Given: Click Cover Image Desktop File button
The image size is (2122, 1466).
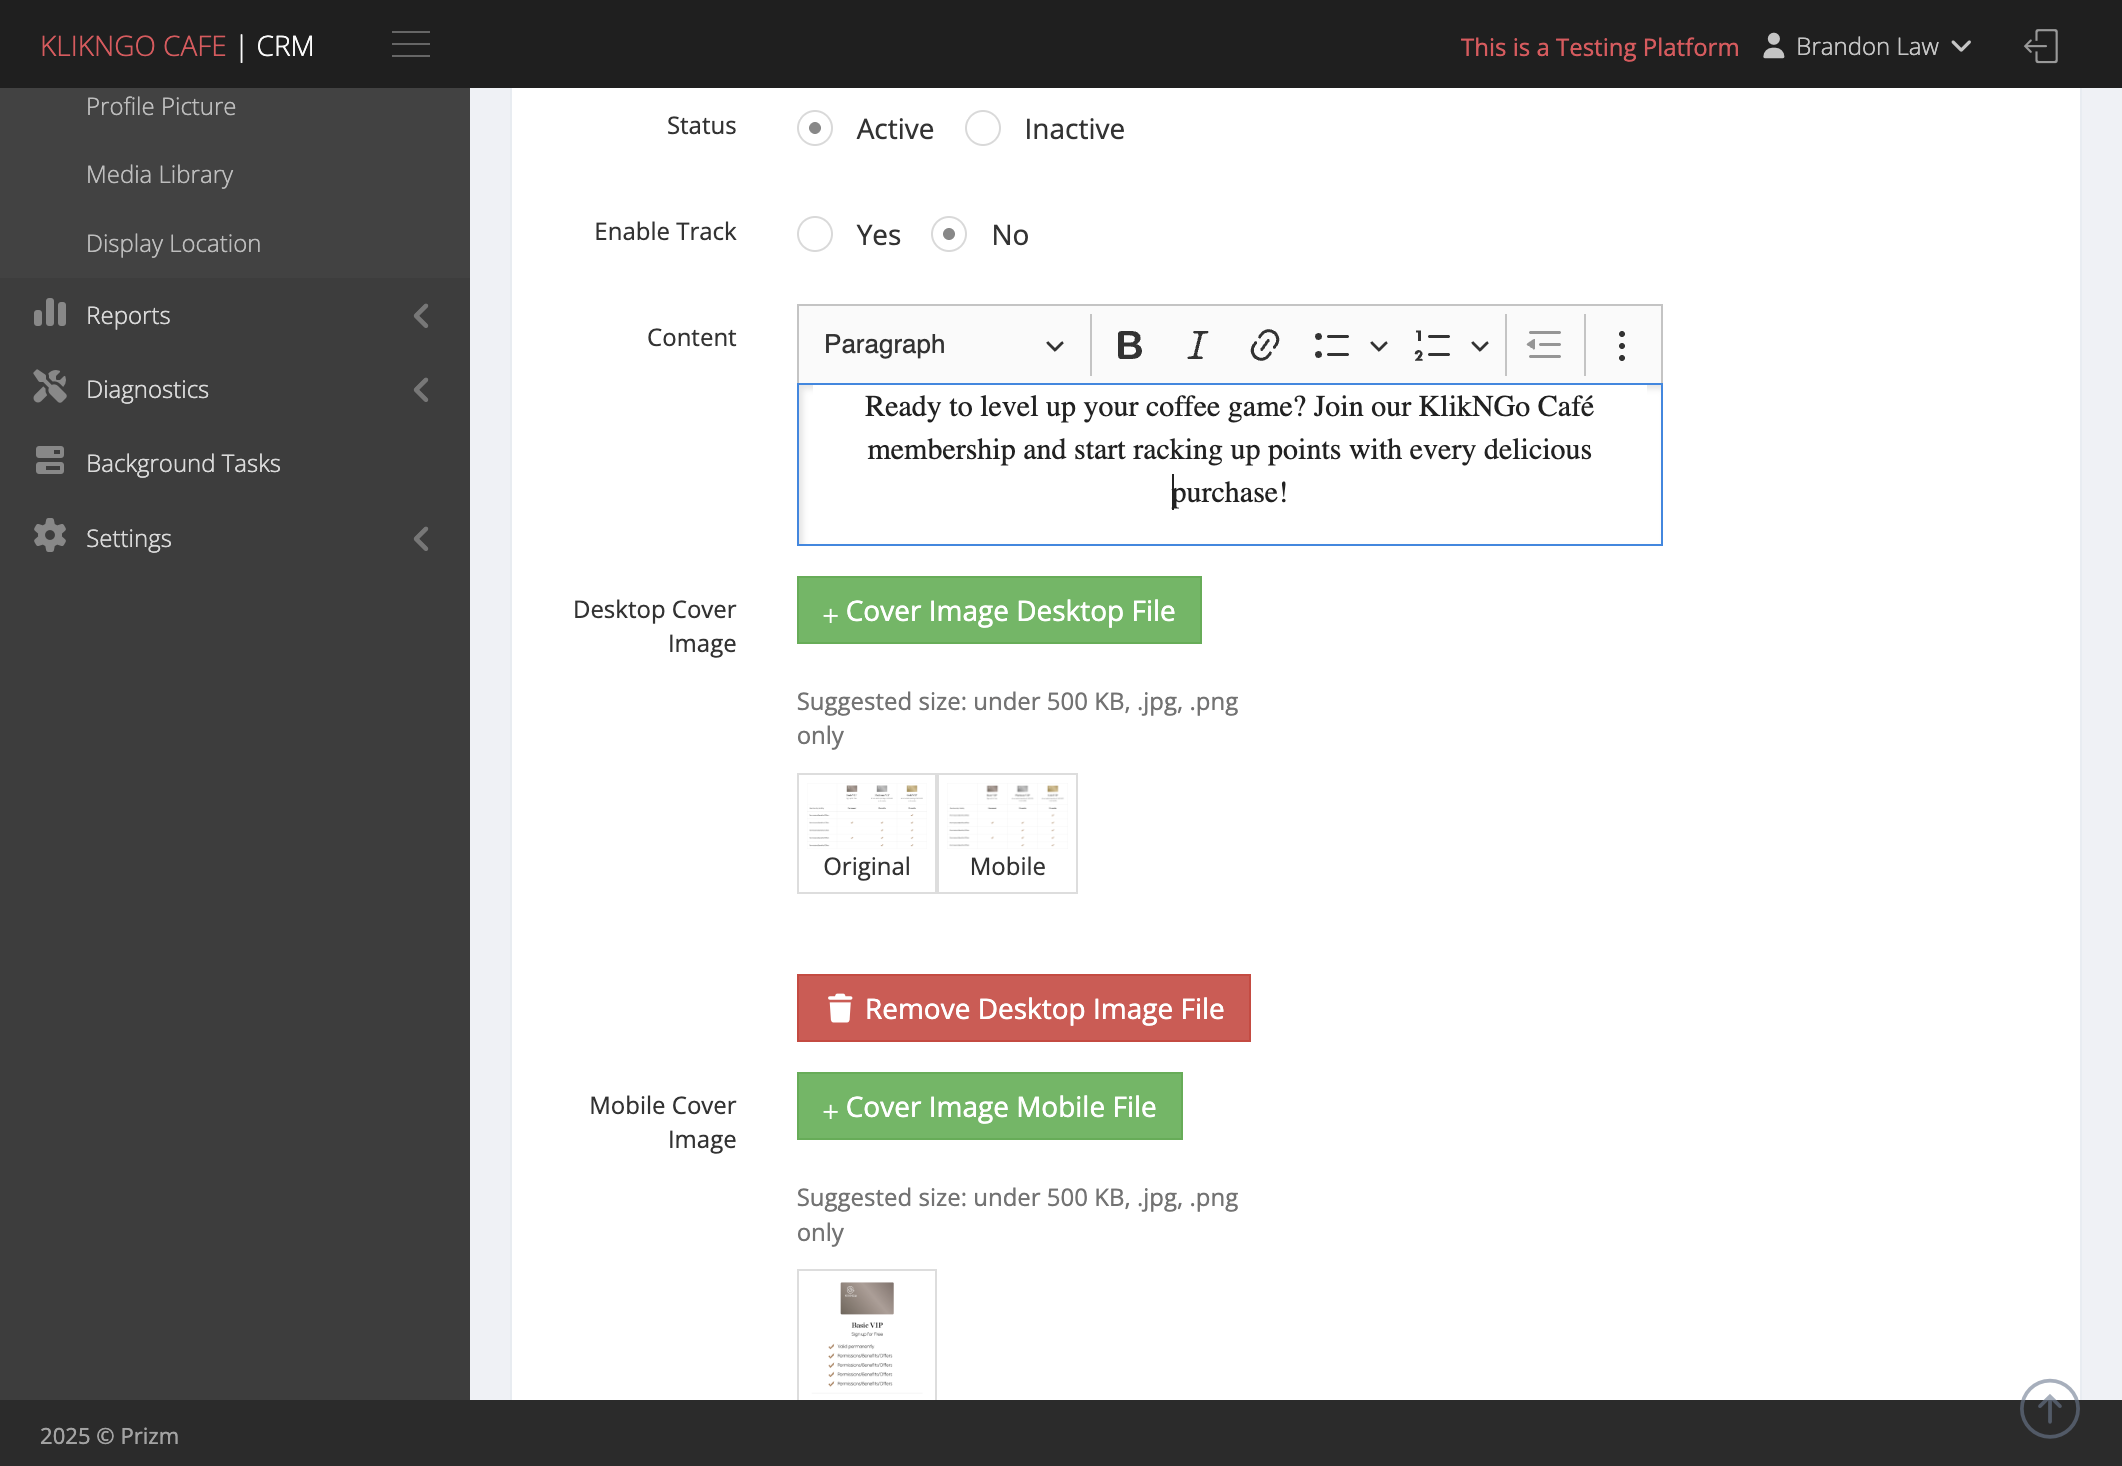Looking at the screenshot, I should [999, 610].
